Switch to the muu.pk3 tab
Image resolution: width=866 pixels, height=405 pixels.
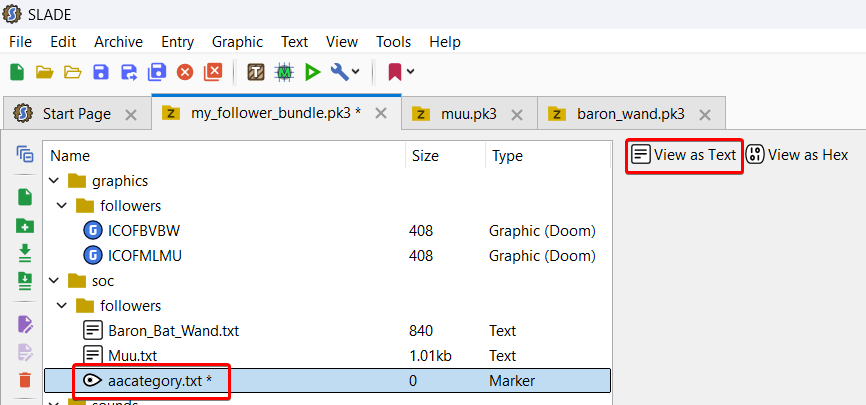point(468,114)
